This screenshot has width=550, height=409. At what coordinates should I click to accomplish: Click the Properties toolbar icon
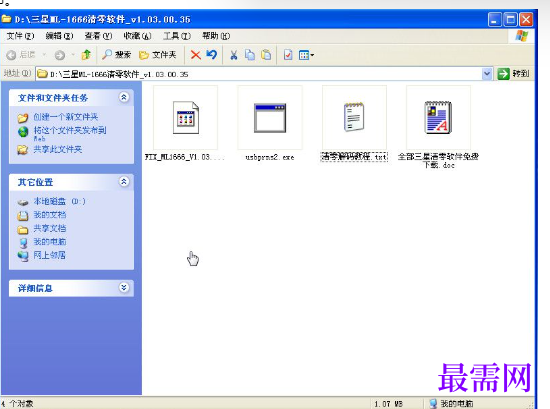[x=288, y=55]
